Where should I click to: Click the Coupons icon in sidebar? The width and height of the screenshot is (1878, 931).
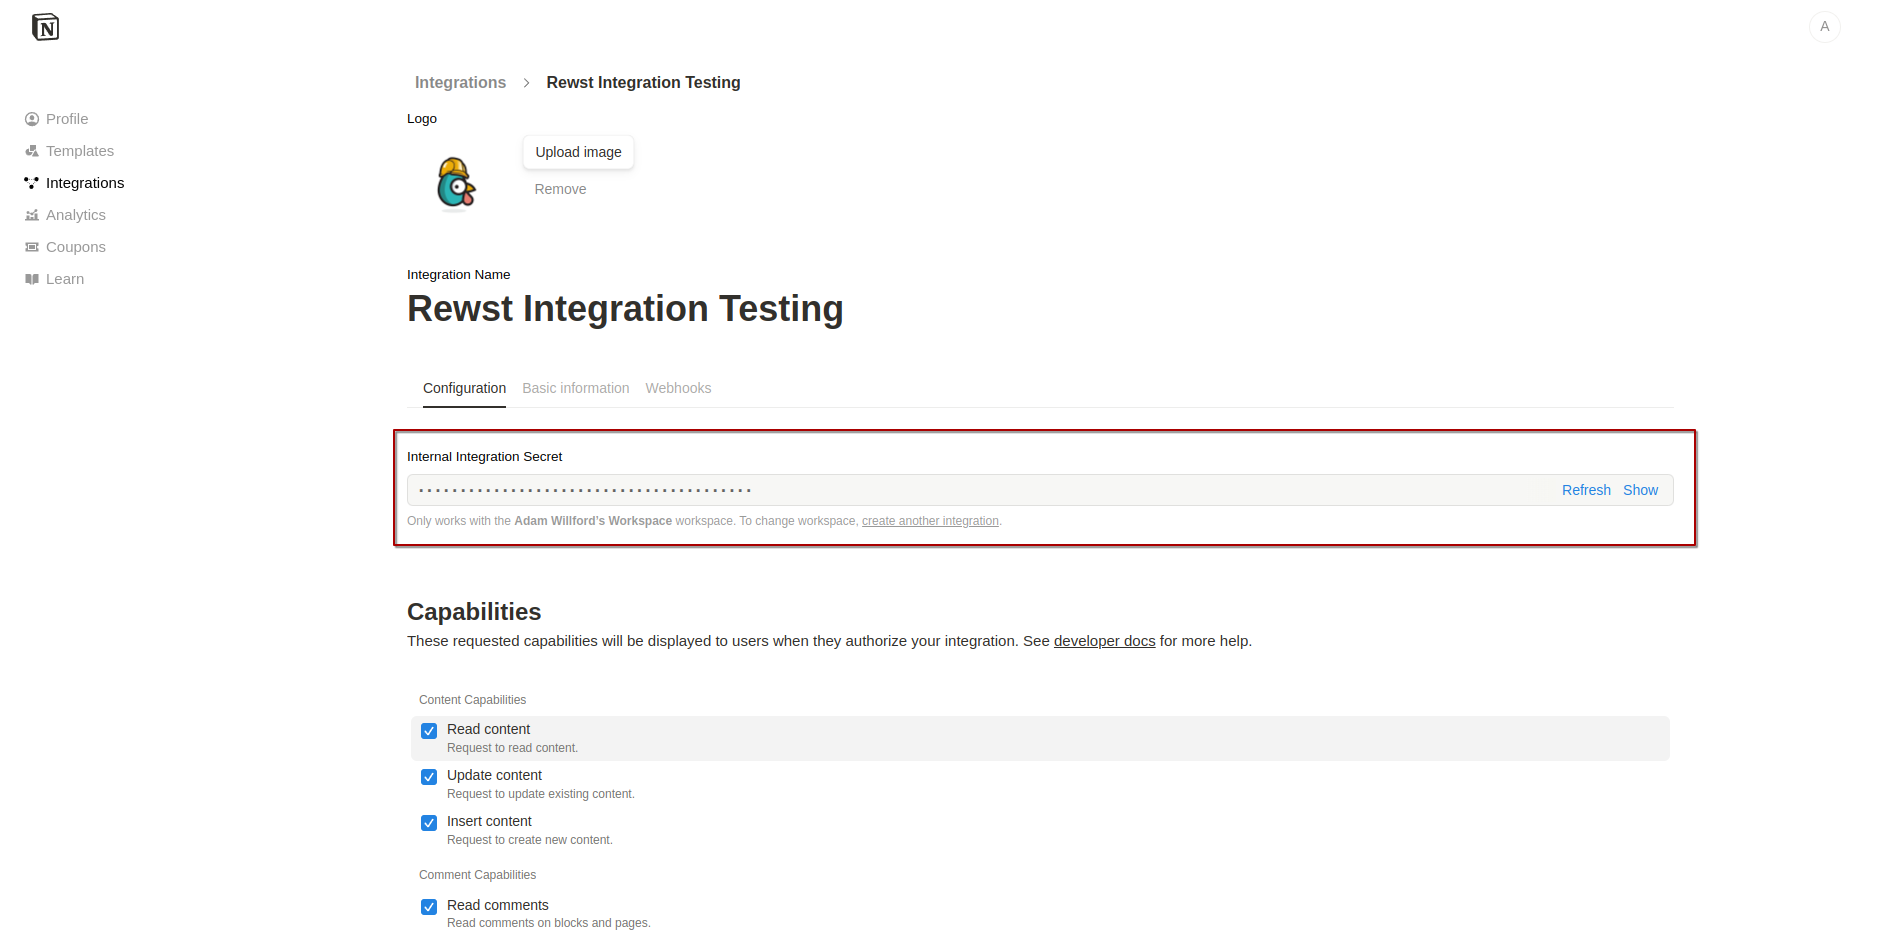click(32, 247)
